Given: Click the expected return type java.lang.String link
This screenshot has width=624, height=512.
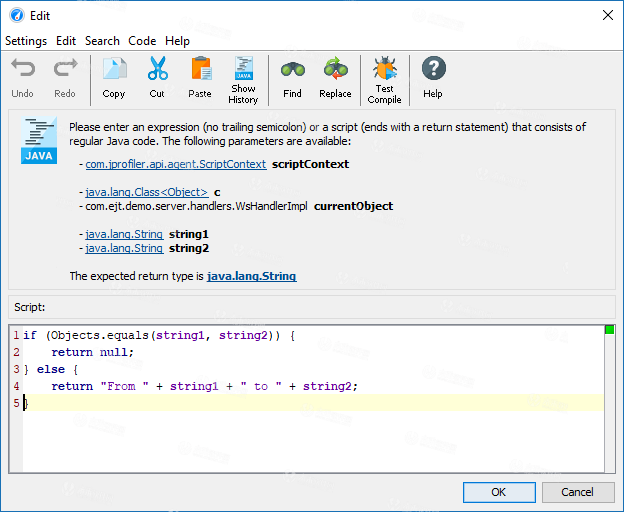Looking at the screenshot, I should [x=251, y=276].
